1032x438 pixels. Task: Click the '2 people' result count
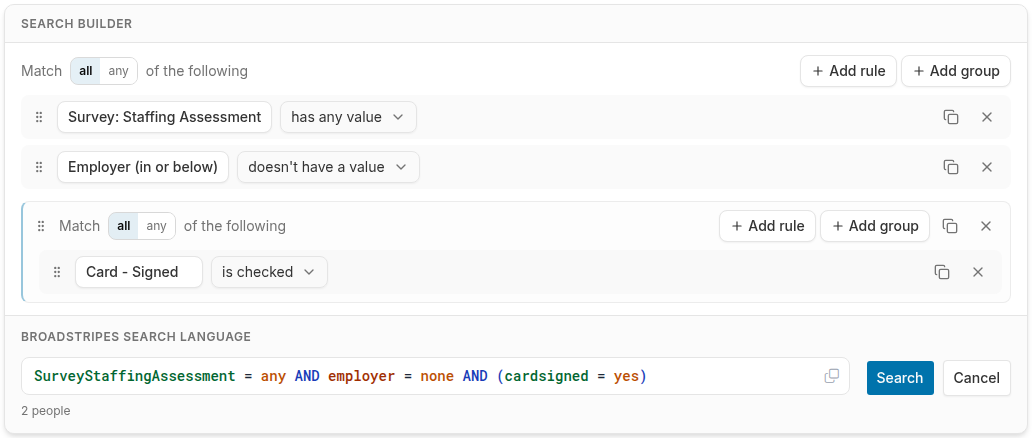tap(45, 411)
